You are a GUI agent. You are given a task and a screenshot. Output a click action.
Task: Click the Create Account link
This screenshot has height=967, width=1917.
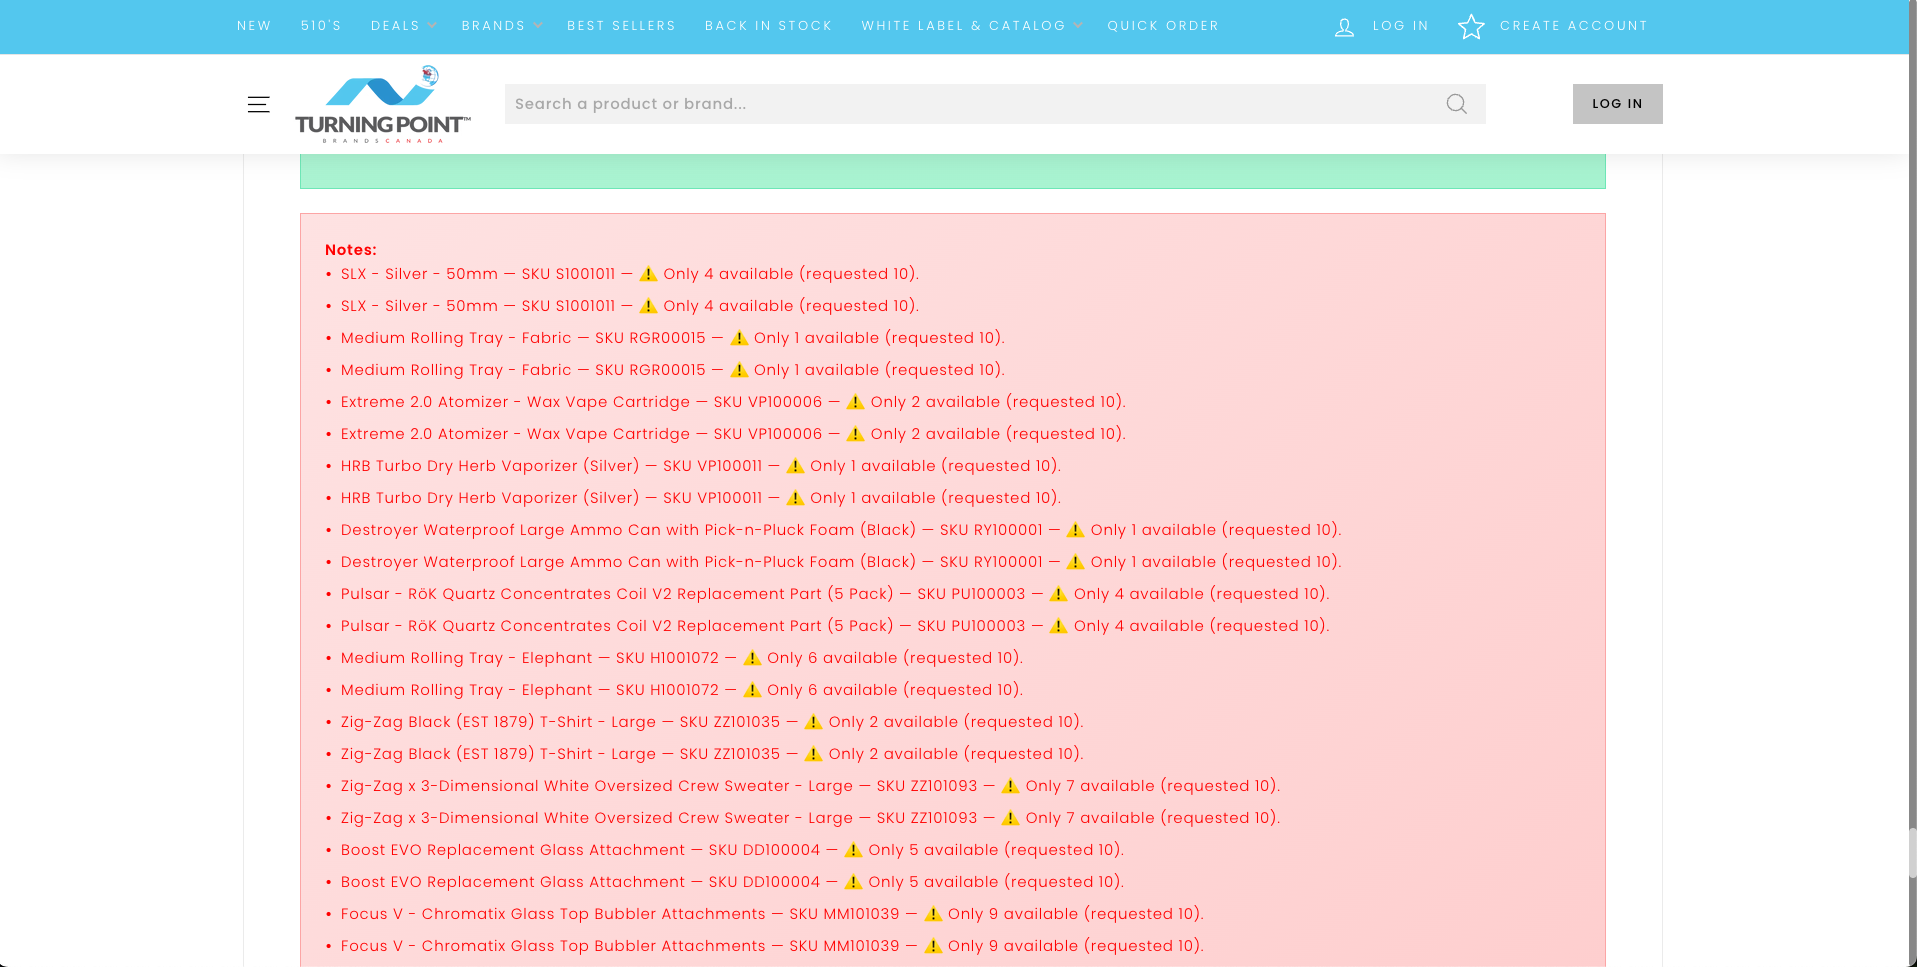click(x=1573, y=26)
